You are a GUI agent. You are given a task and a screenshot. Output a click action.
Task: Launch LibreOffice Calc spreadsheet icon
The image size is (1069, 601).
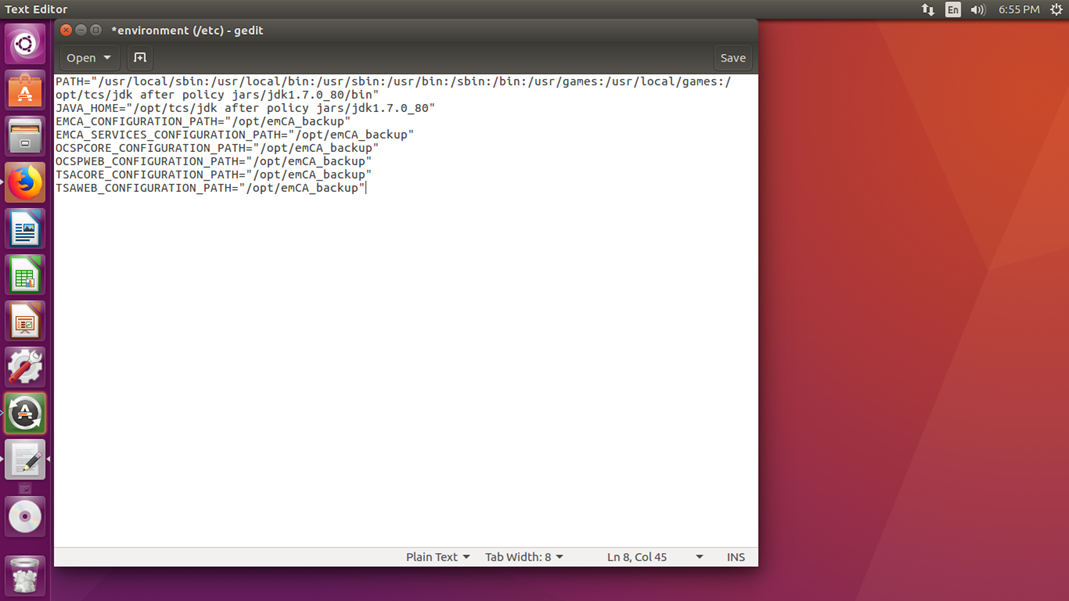coord(25,275)
